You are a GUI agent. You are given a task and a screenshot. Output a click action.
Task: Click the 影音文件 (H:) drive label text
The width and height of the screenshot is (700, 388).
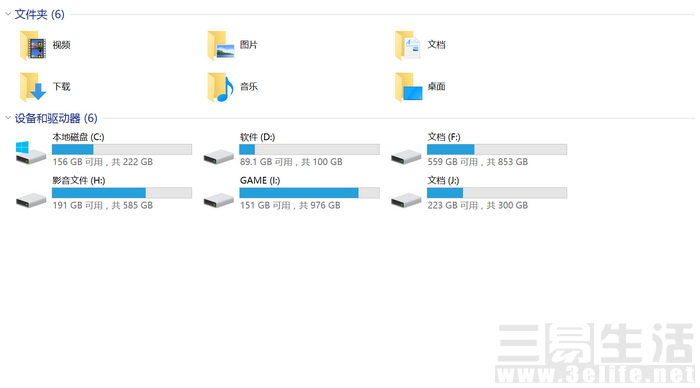79,180
